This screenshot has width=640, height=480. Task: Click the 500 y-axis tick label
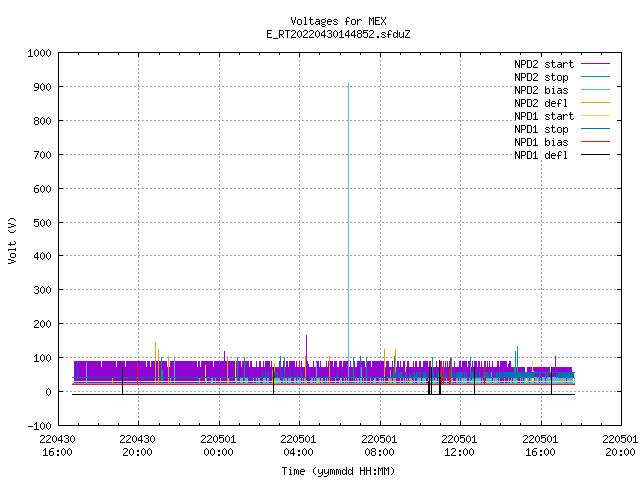pyautogui.click(x=42, y=222)
